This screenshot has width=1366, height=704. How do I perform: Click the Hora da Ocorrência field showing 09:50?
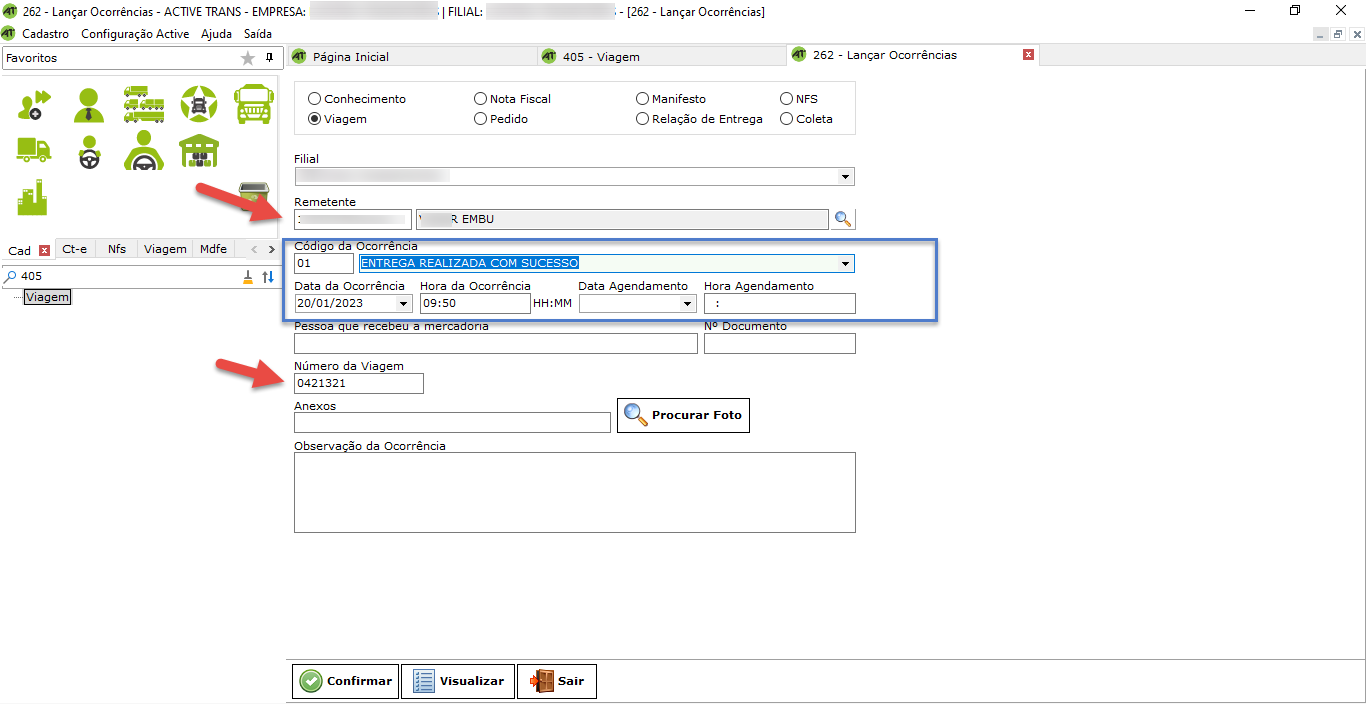point(475,304)
